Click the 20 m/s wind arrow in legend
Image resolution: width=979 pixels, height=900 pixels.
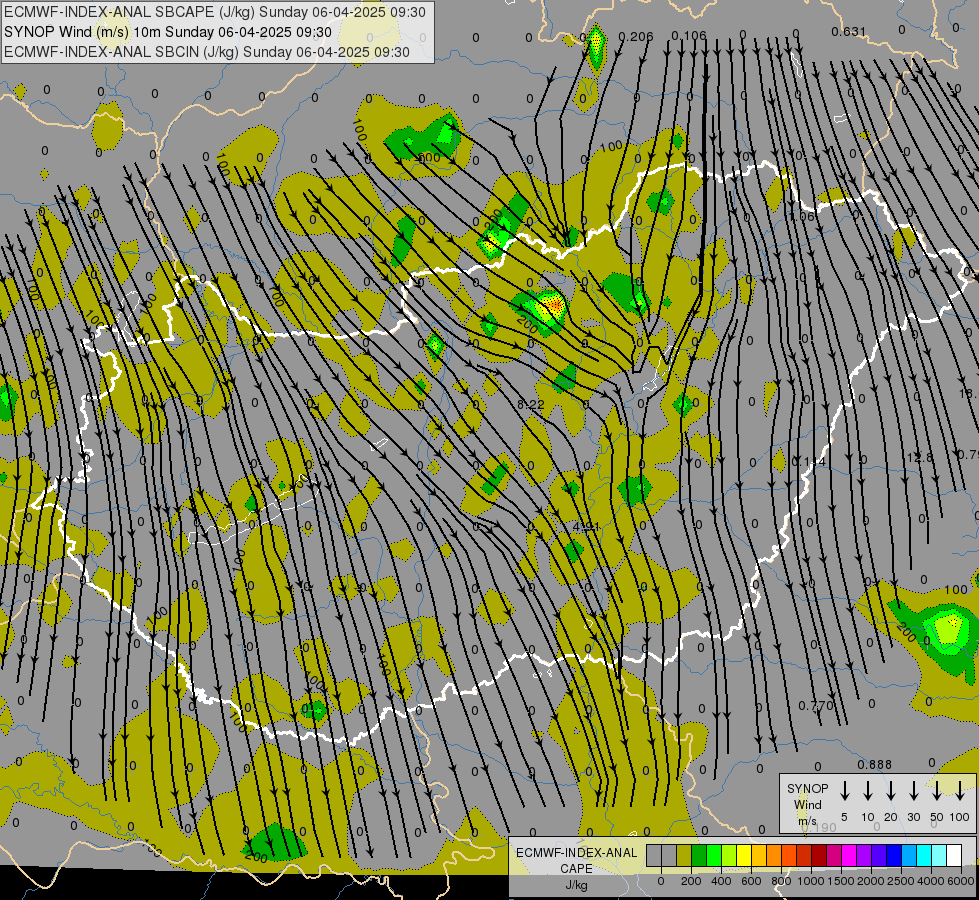click(891, 791)
